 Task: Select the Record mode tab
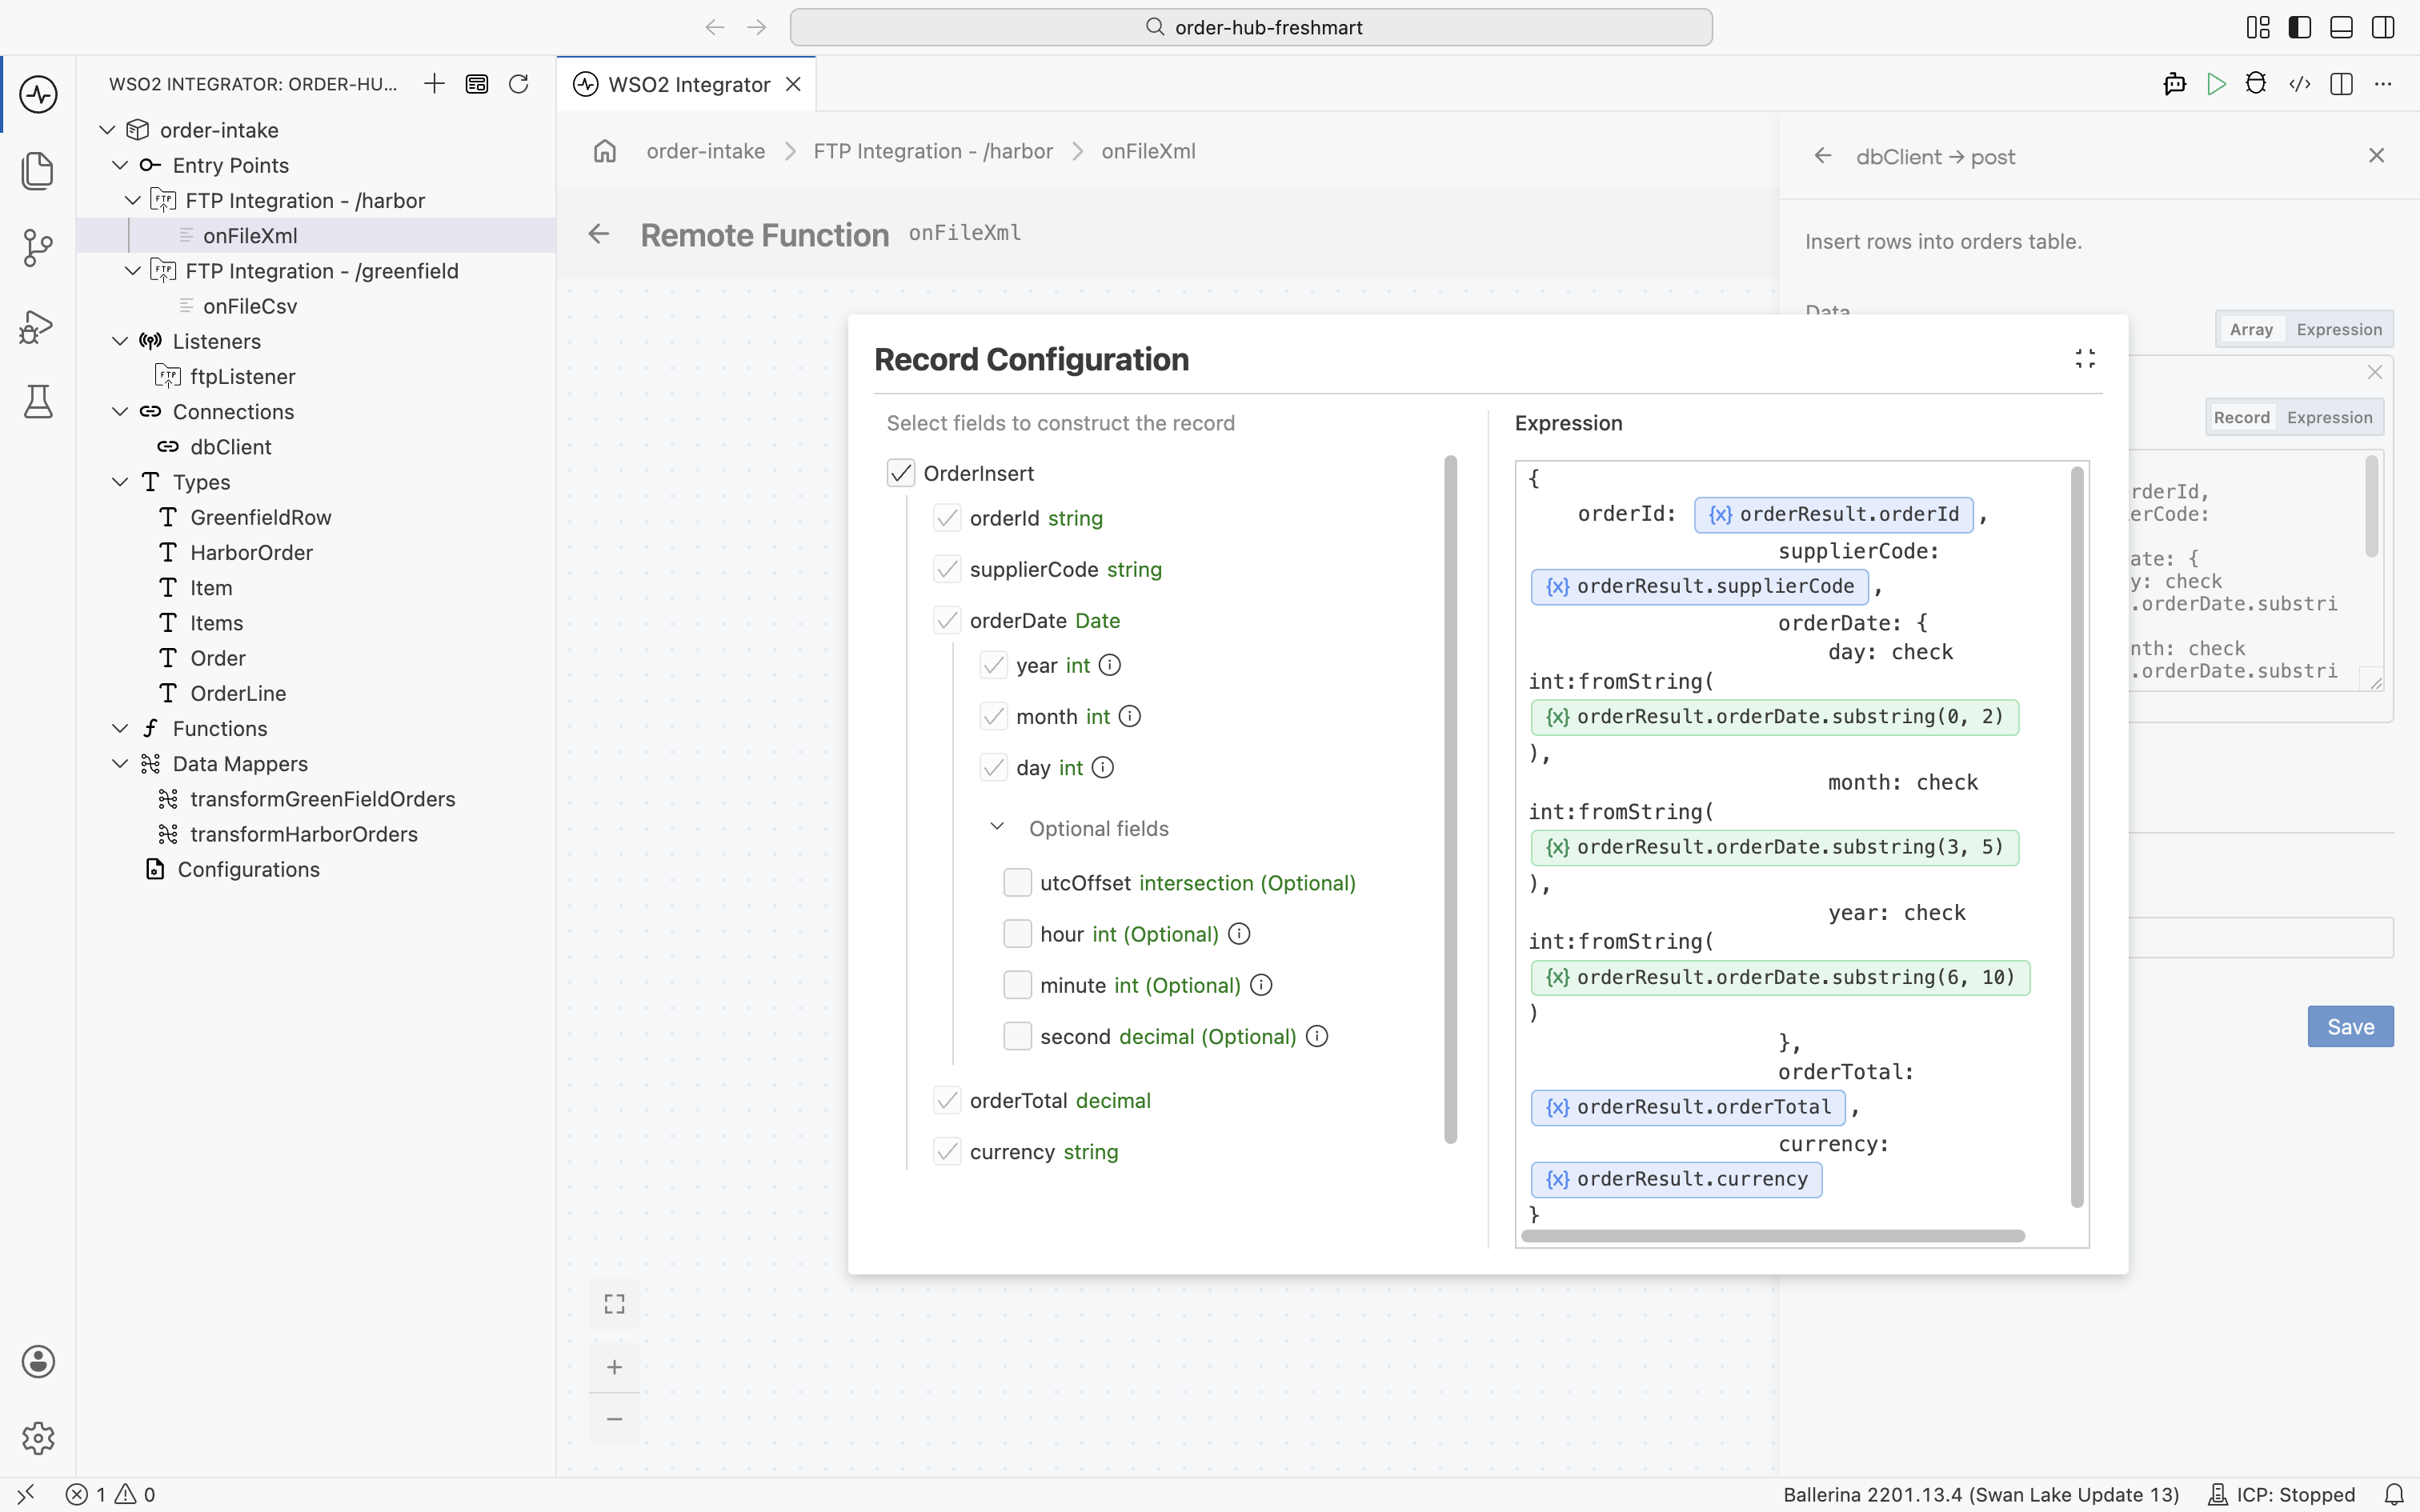(2241, 417)
